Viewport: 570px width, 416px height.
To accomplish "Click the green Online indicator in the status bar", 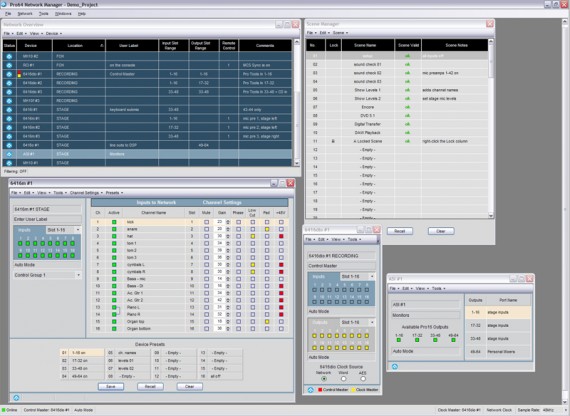I will pos(4,410).
